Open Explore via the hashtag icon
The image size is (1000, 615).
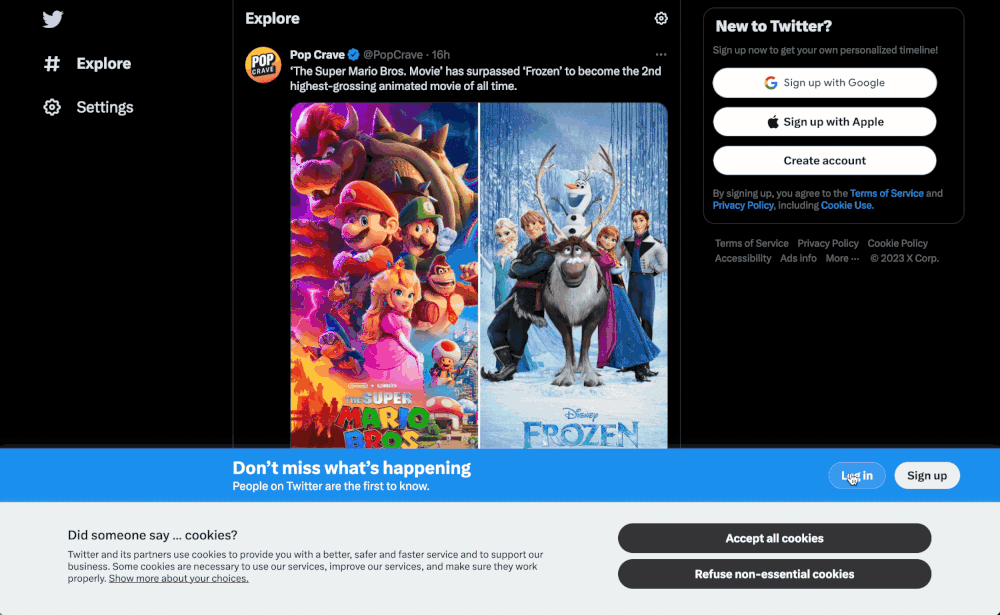pos(52,64)
